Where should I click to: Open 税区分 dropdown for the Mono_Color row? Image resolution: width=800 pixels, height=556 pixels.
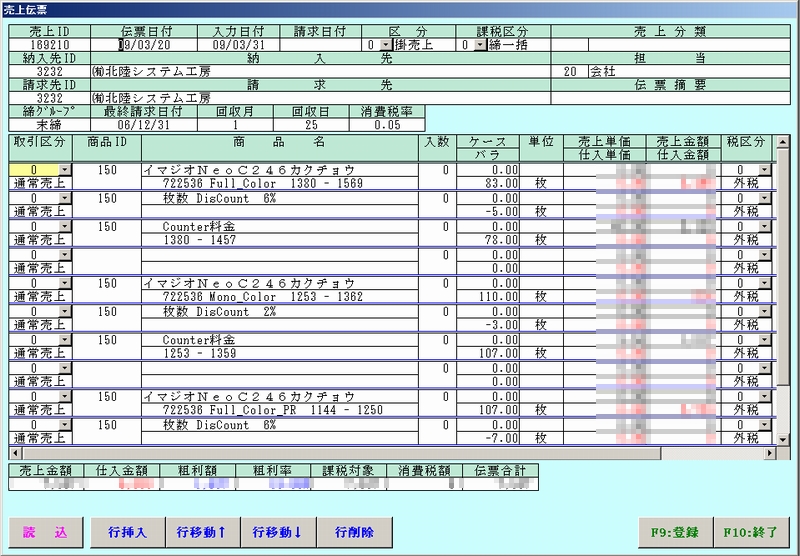[x=764, y=284]
